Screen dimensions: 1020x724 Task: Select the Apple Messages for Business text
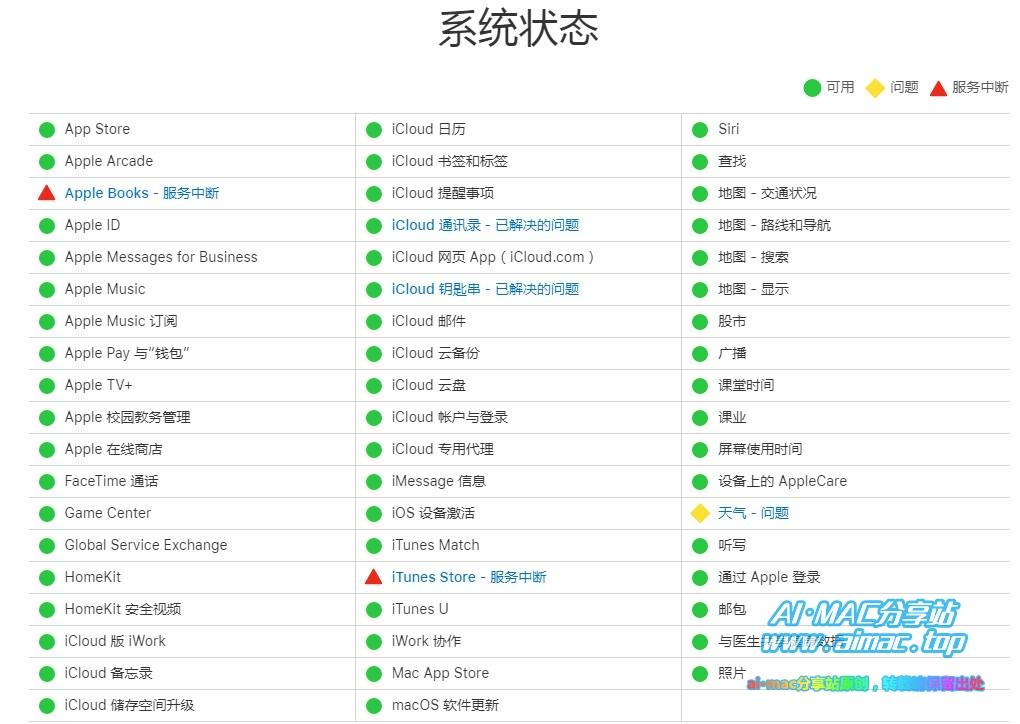tap(161, 257)
